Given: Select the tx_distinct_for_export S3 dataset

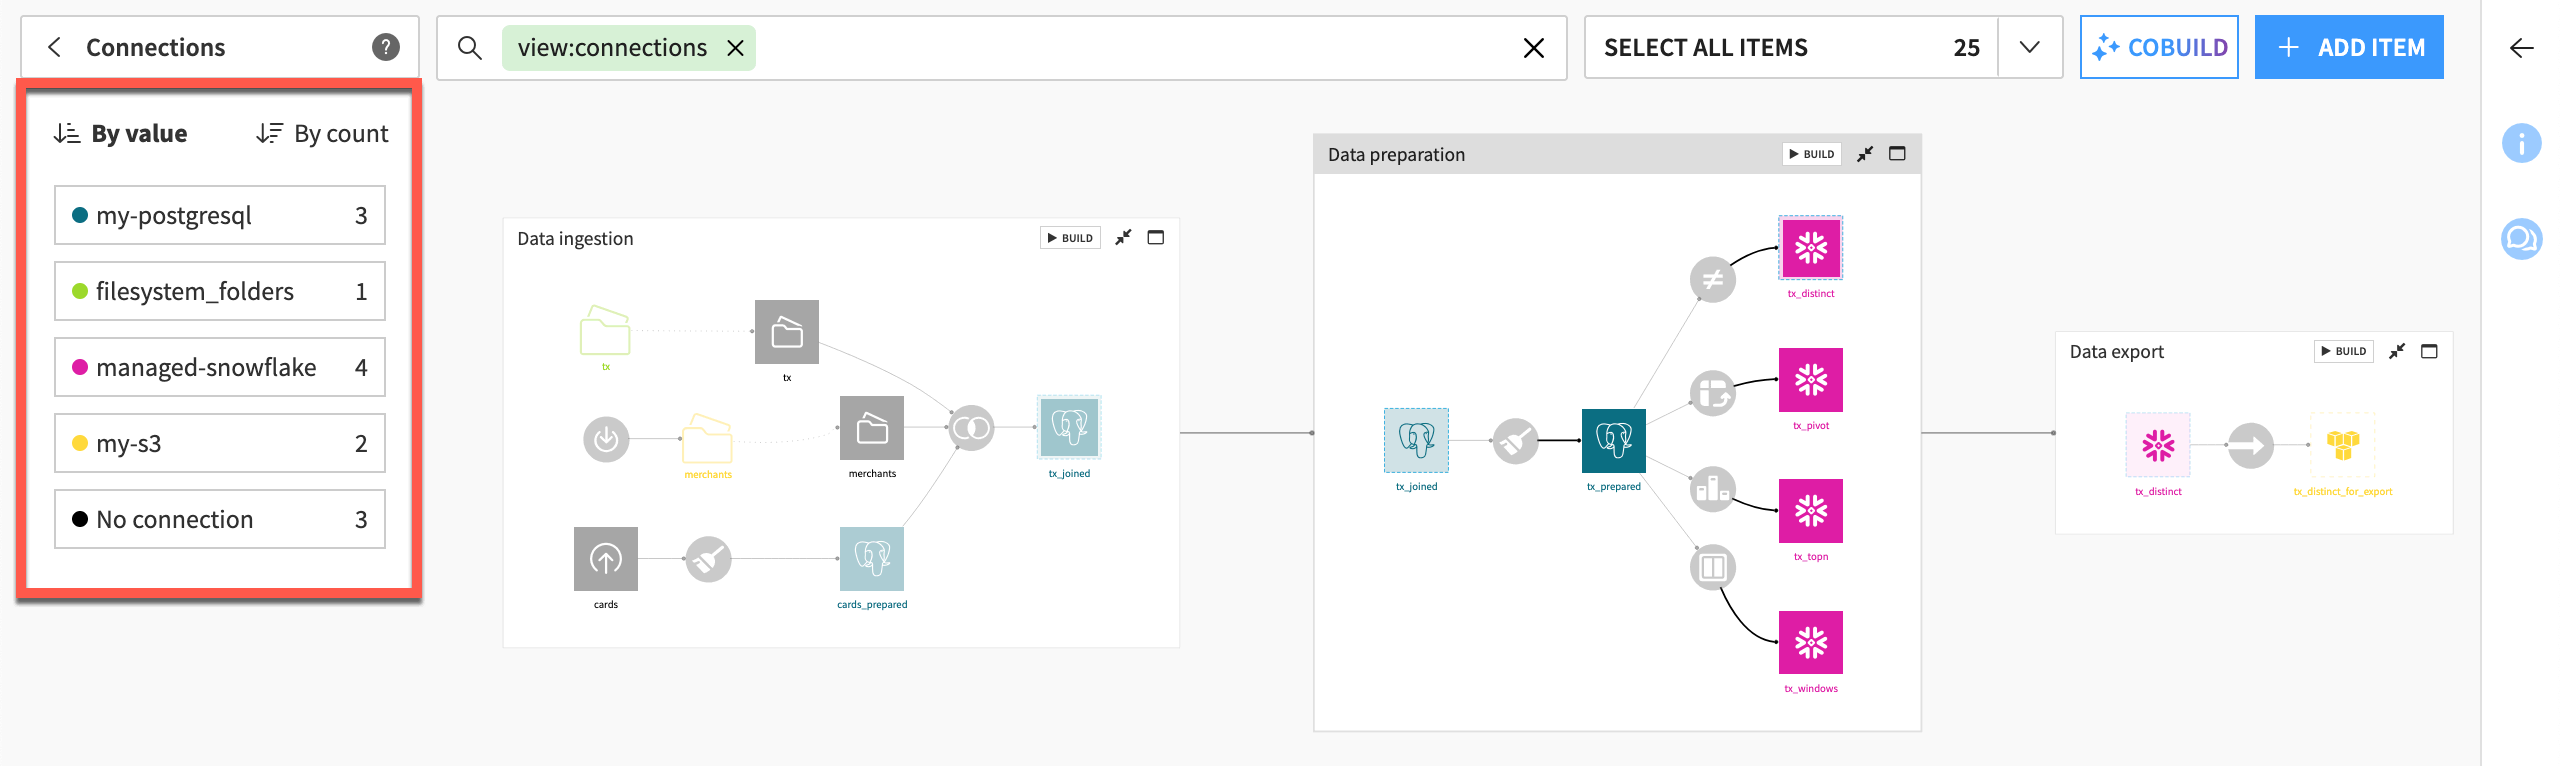Looking at the screenshot, I should click(2343, 445).
